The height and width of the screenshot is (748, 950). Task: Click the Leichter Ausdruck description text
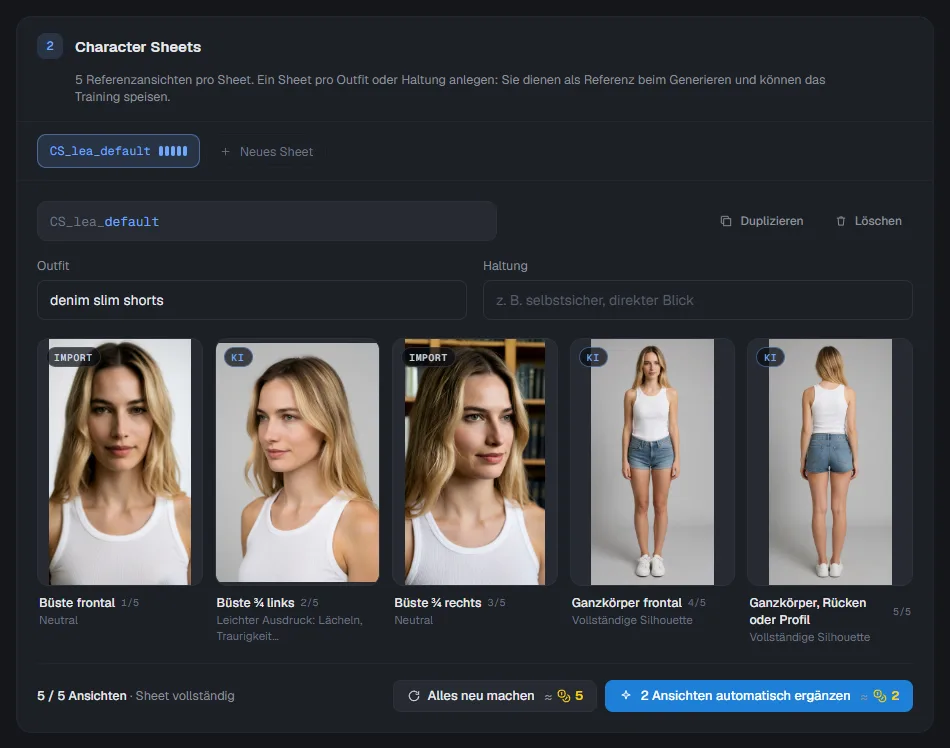[x=290, y=628]
